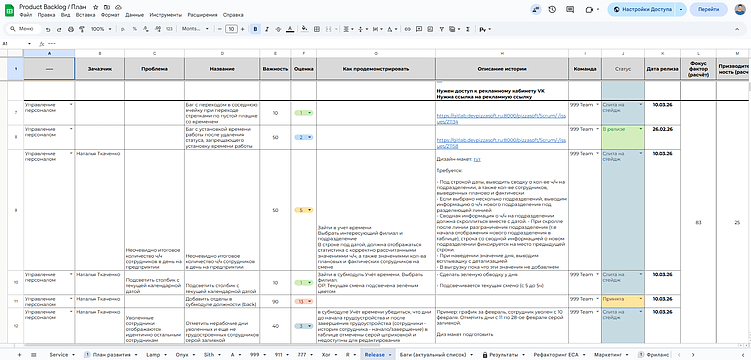751x360 pixels.
Task: Open the all sheets list
Action: 34,355
